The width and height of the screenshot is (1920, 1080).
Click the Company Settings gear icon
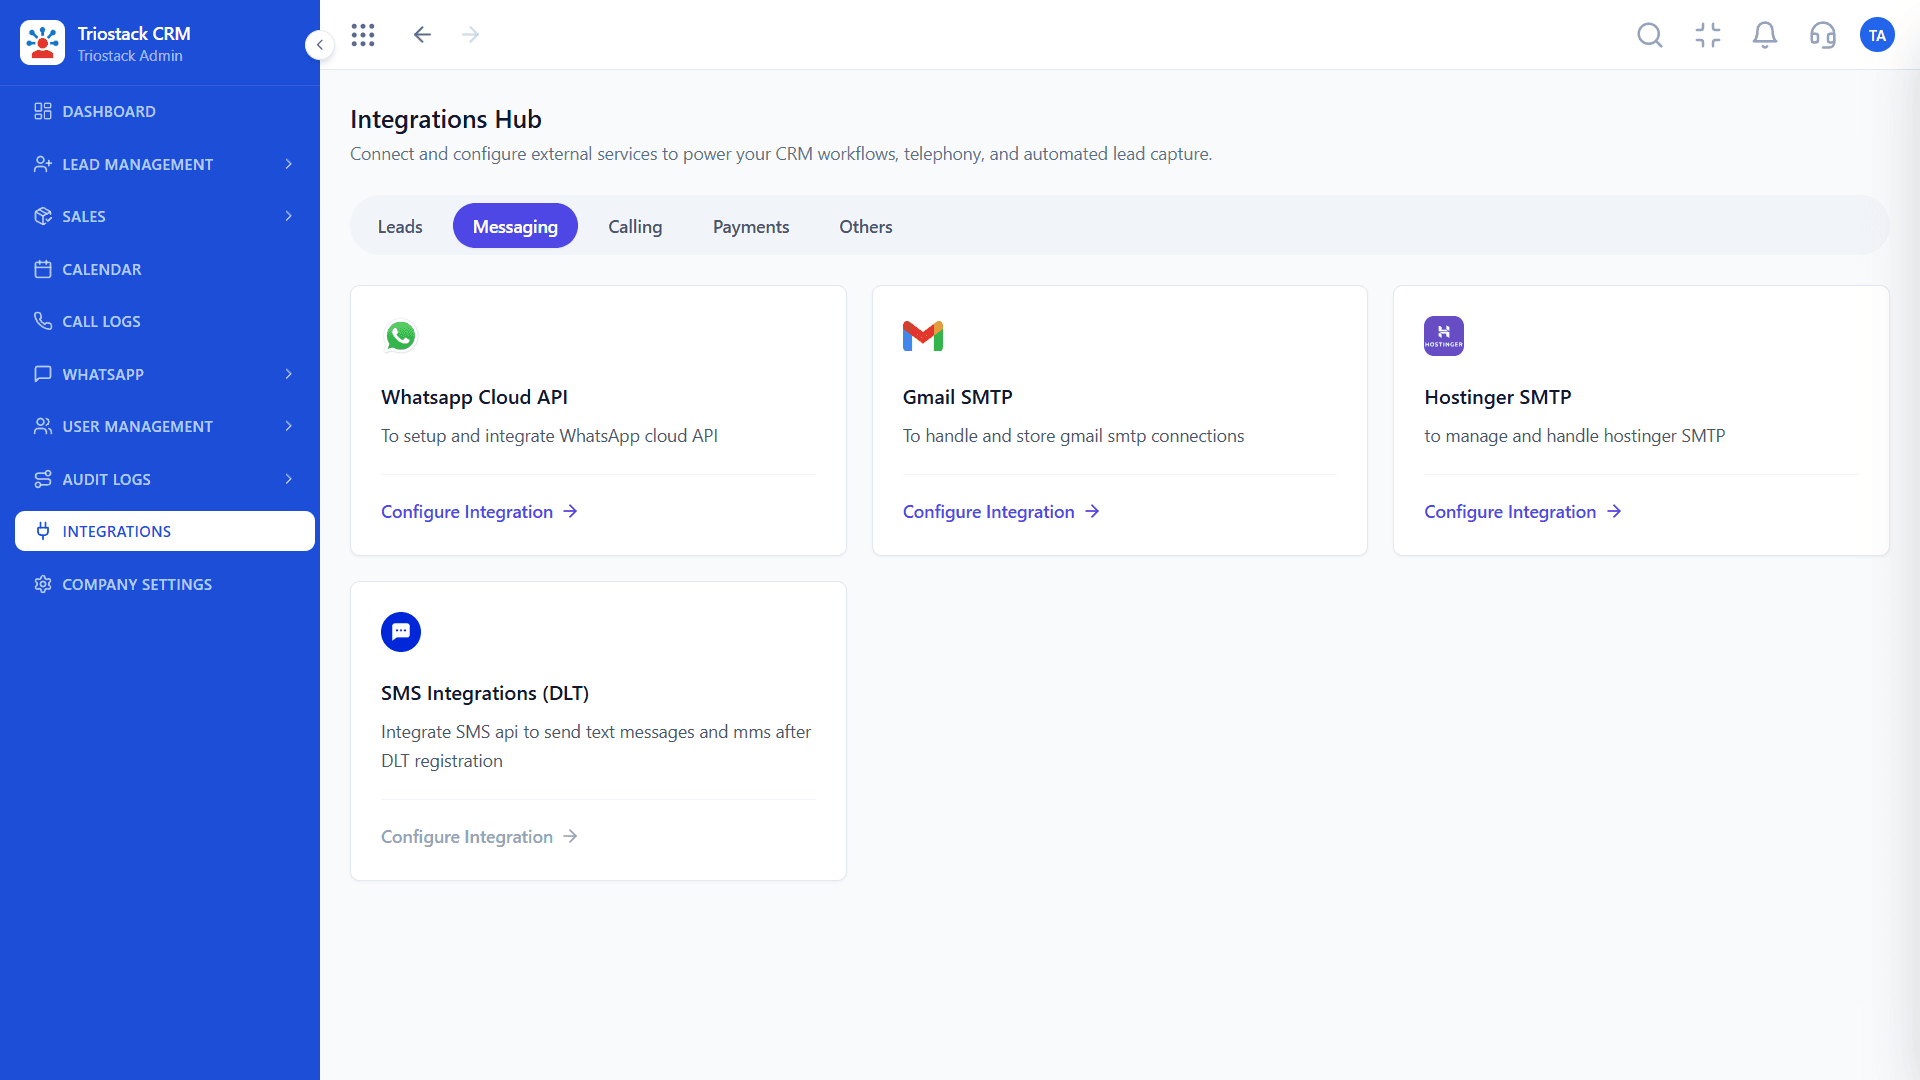(43, 584)
